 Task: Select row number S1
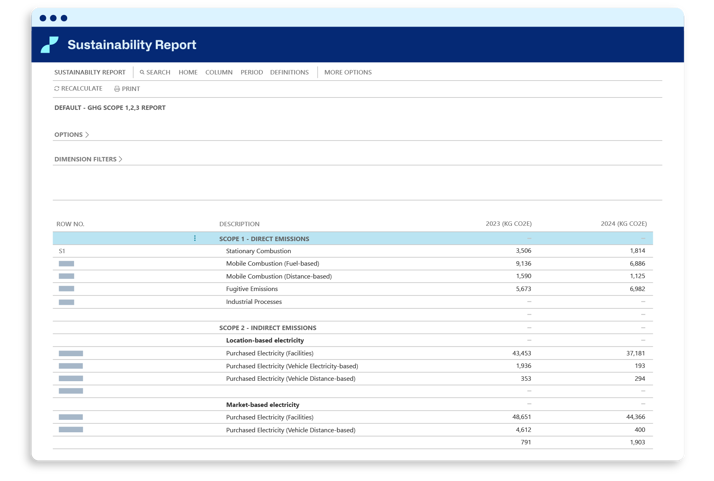click(62, 251)
